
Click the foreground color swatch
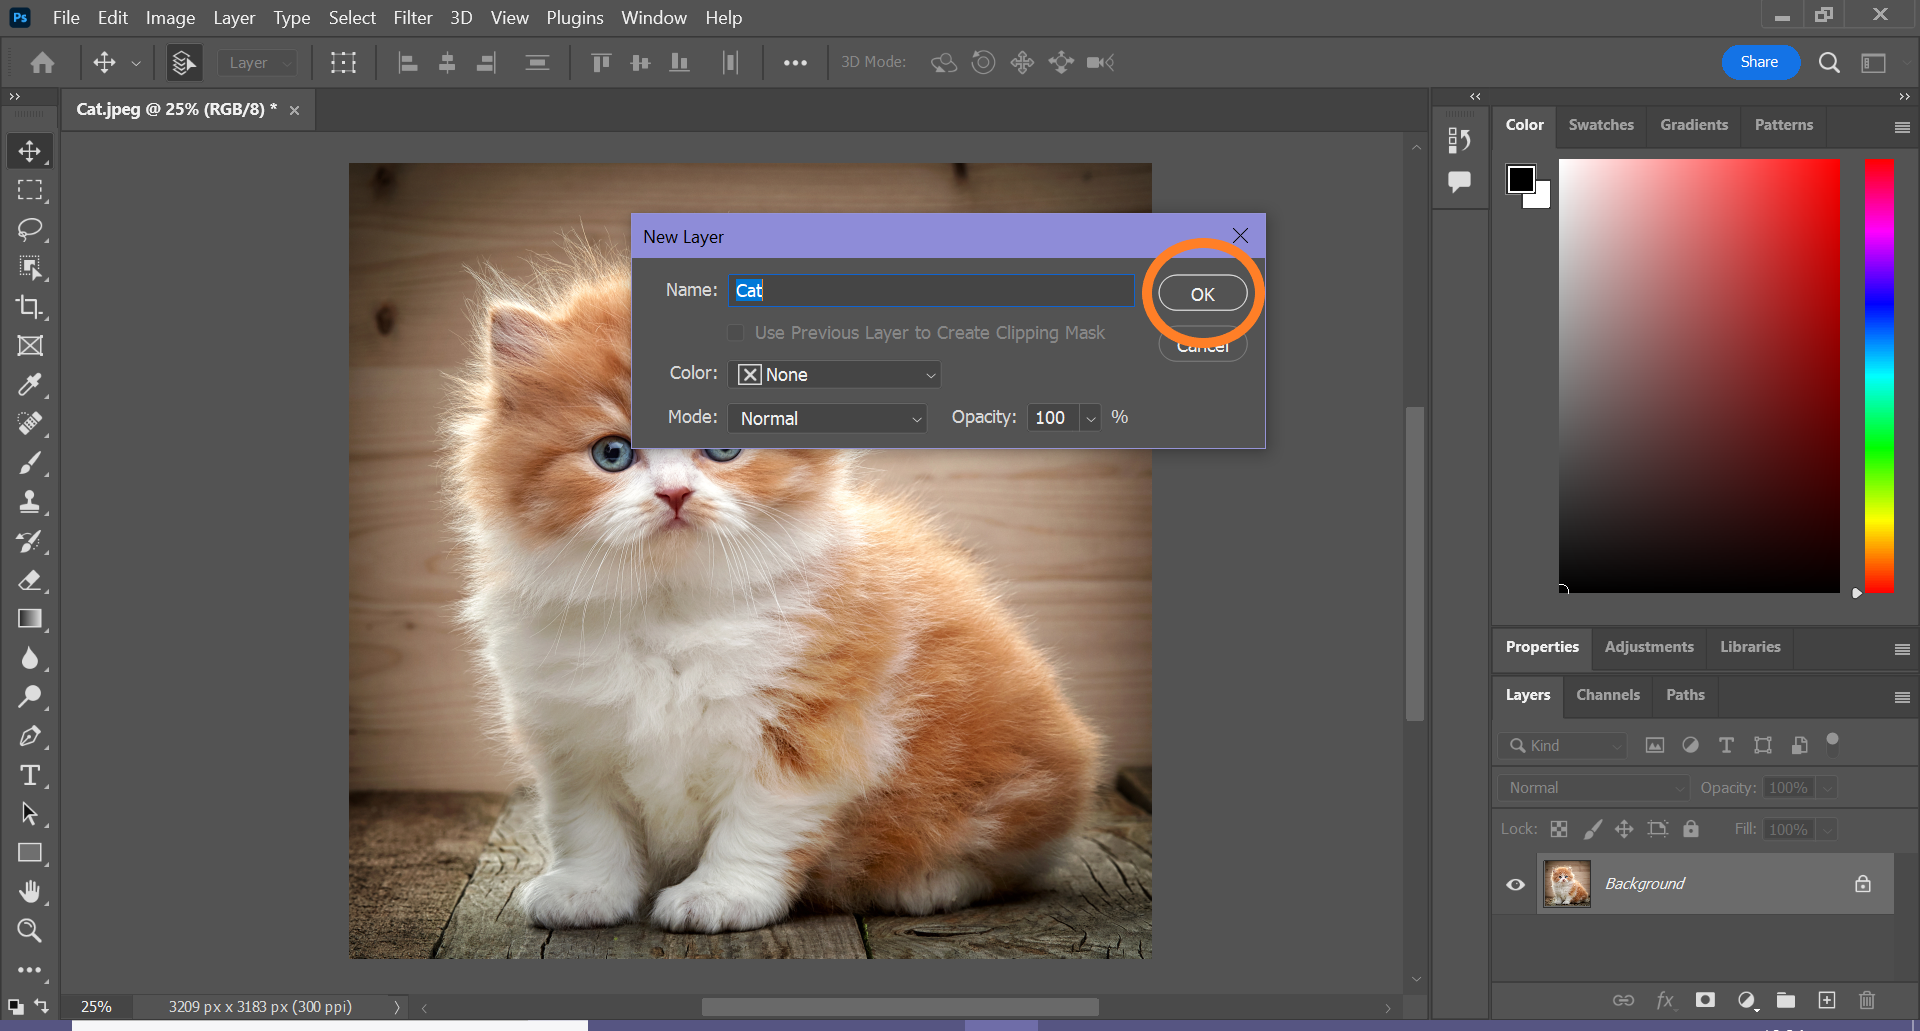coord(1520,179)
